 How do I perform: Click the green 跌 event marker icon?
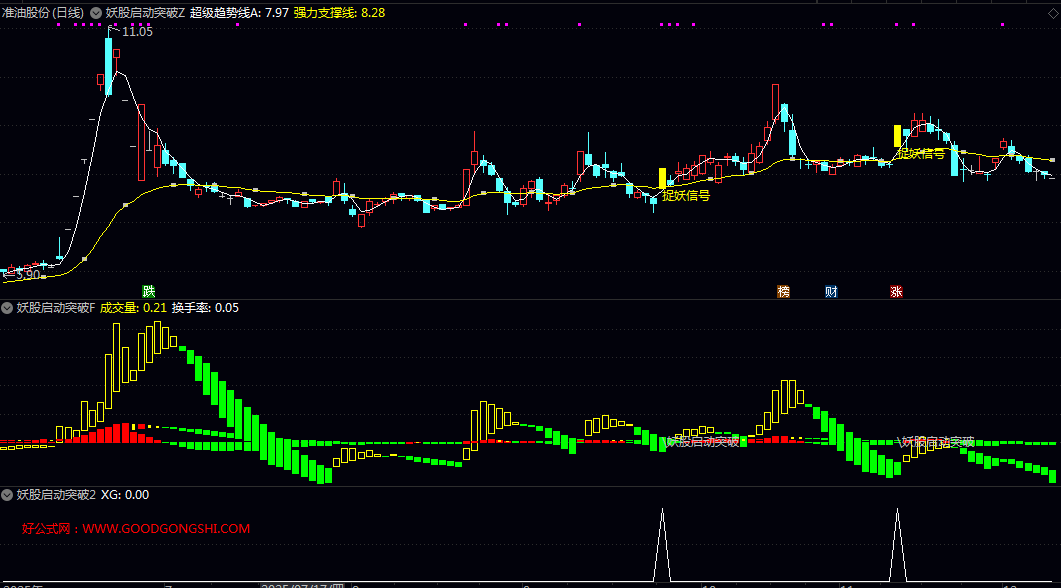click(x=149, y=292)
